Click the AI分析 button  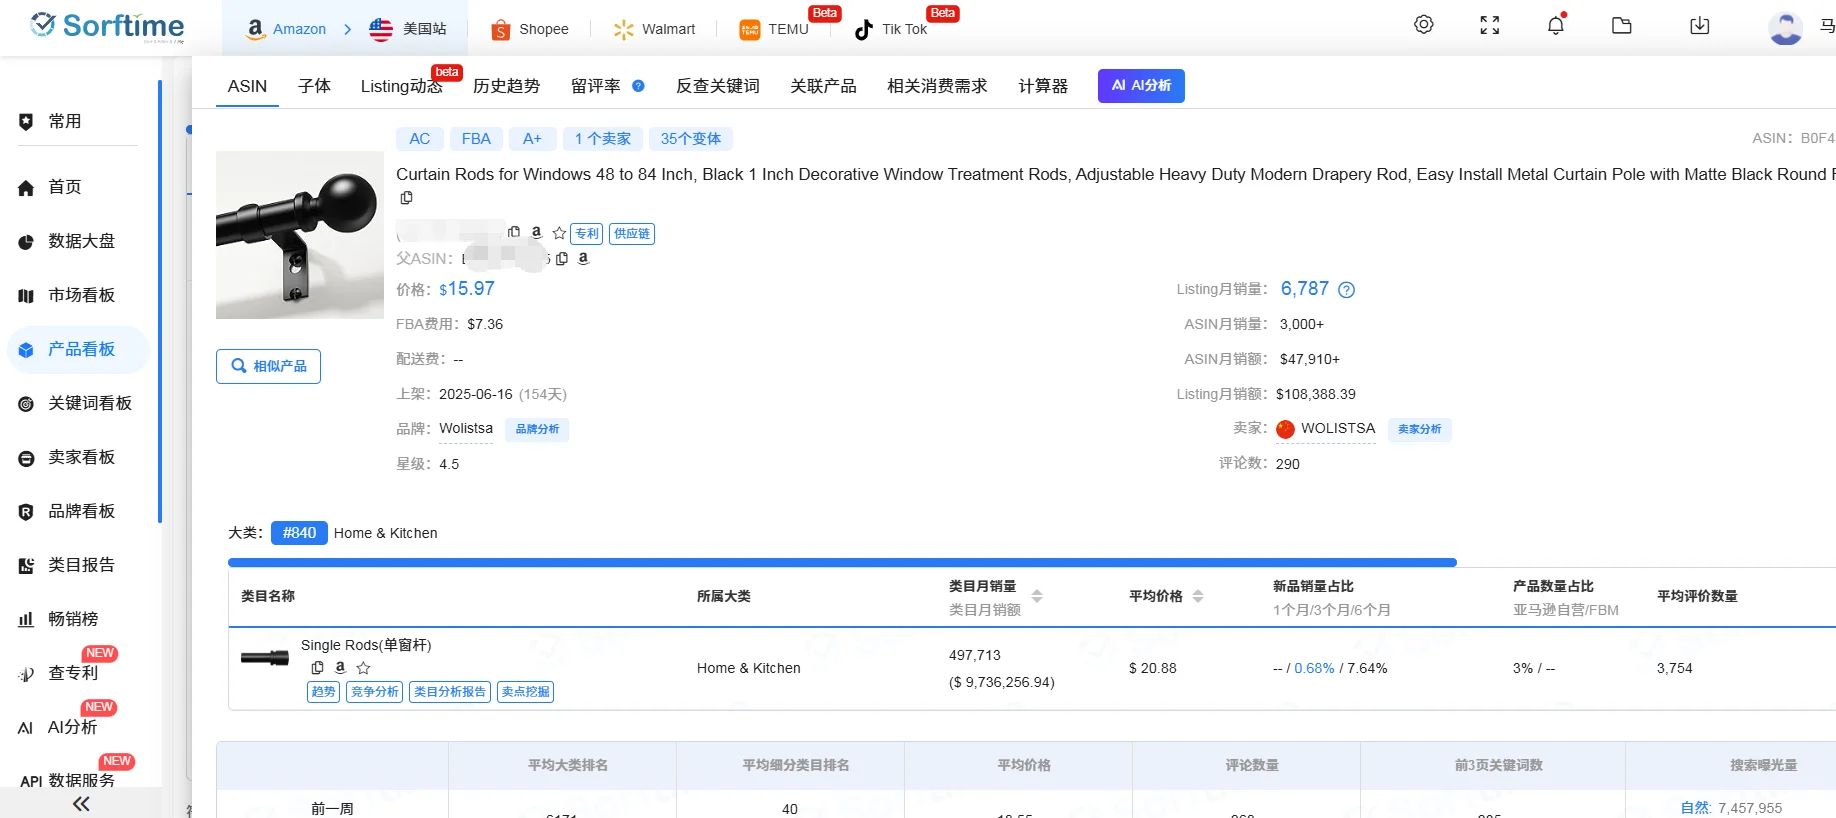1141,86
